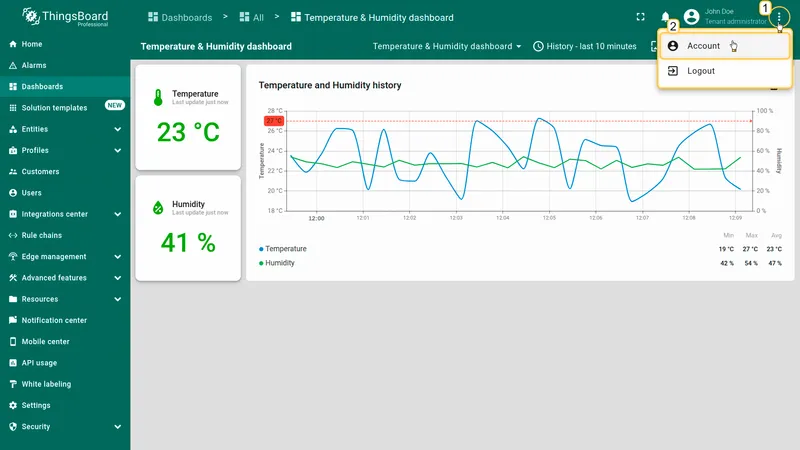This screenshot has width=800, height=450.
Task: Click the thermometer icon in Temperature card
Action: (x=158, y=97)
